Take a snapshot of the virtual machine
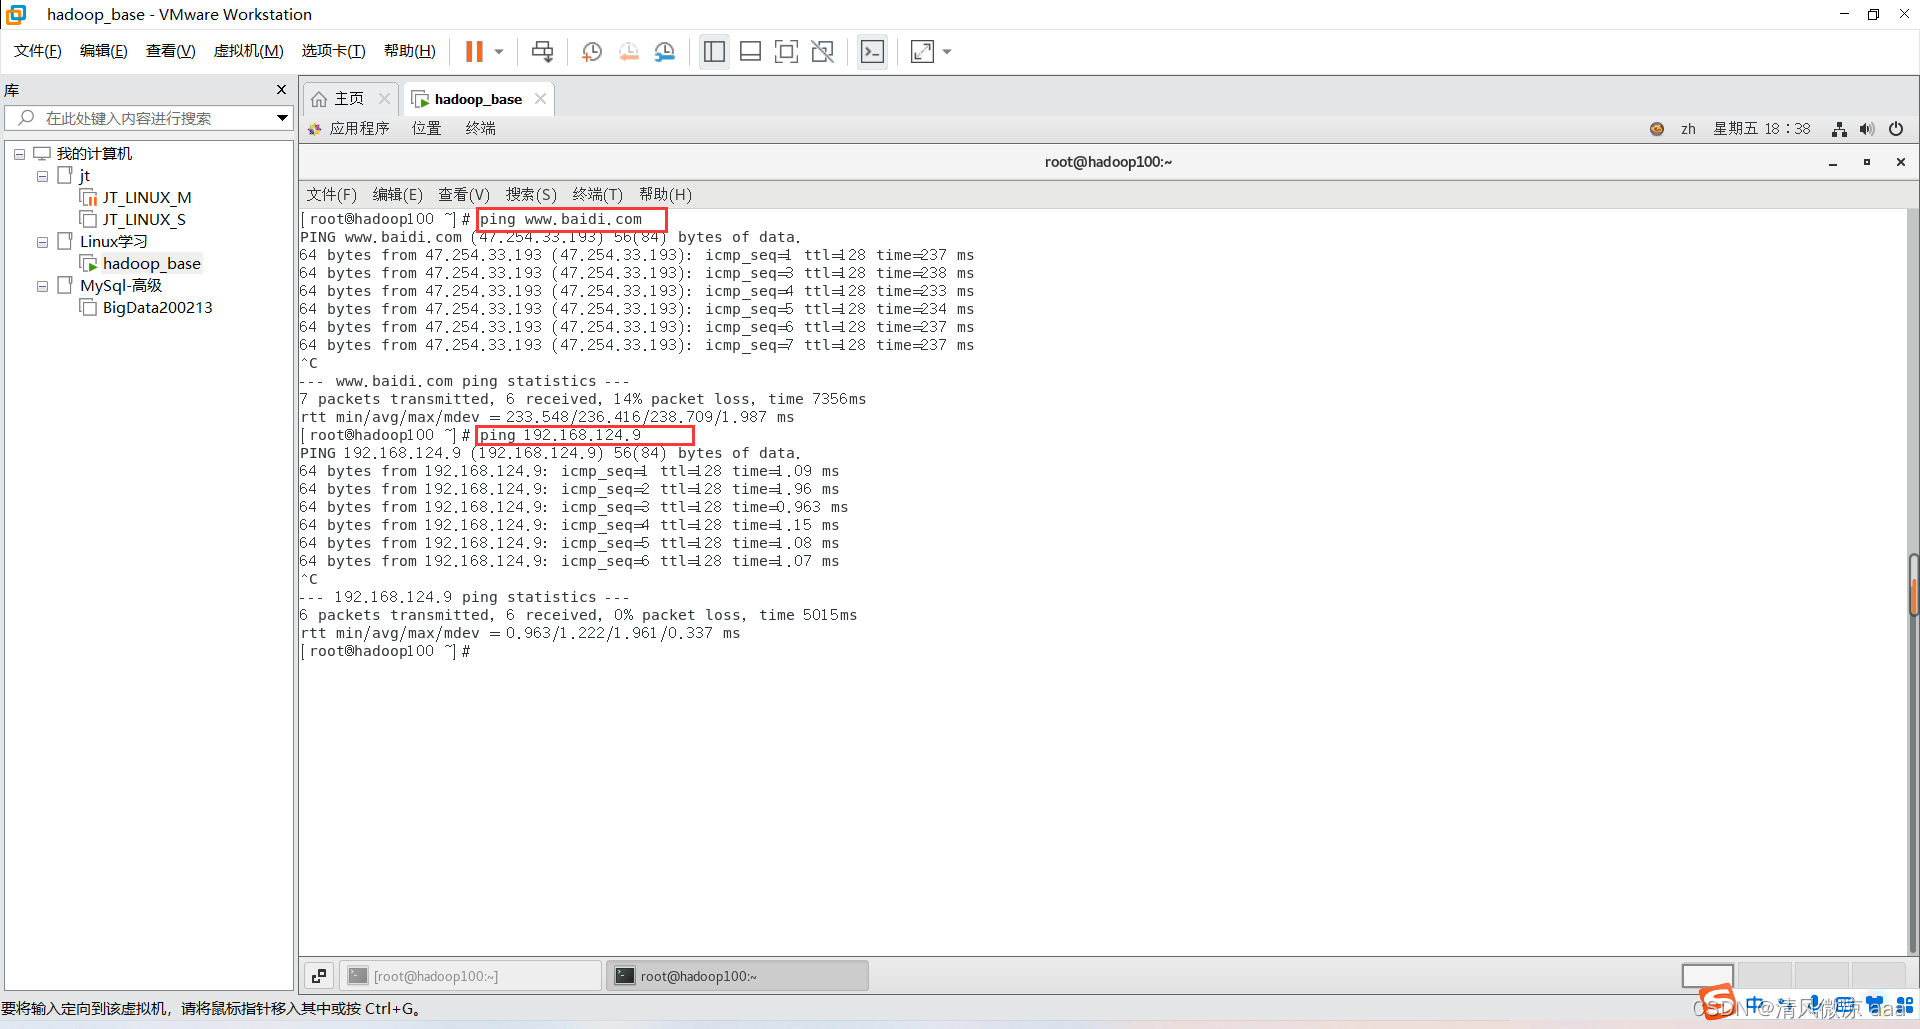The height and width of the screenshot is (1029, 1920). point(592,51)
